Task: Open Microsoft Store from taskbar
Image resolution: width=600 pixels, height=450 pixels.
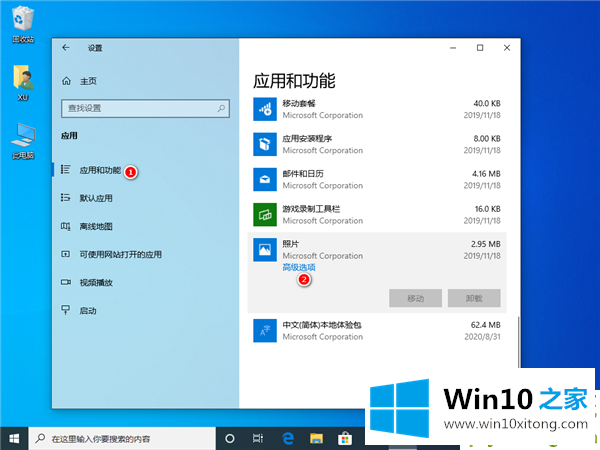Action: tap(345, 439)
